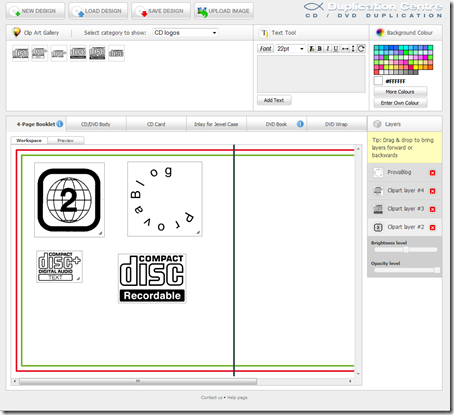Toggle bold text formatting
454x415 pixels.
point(320,49)
